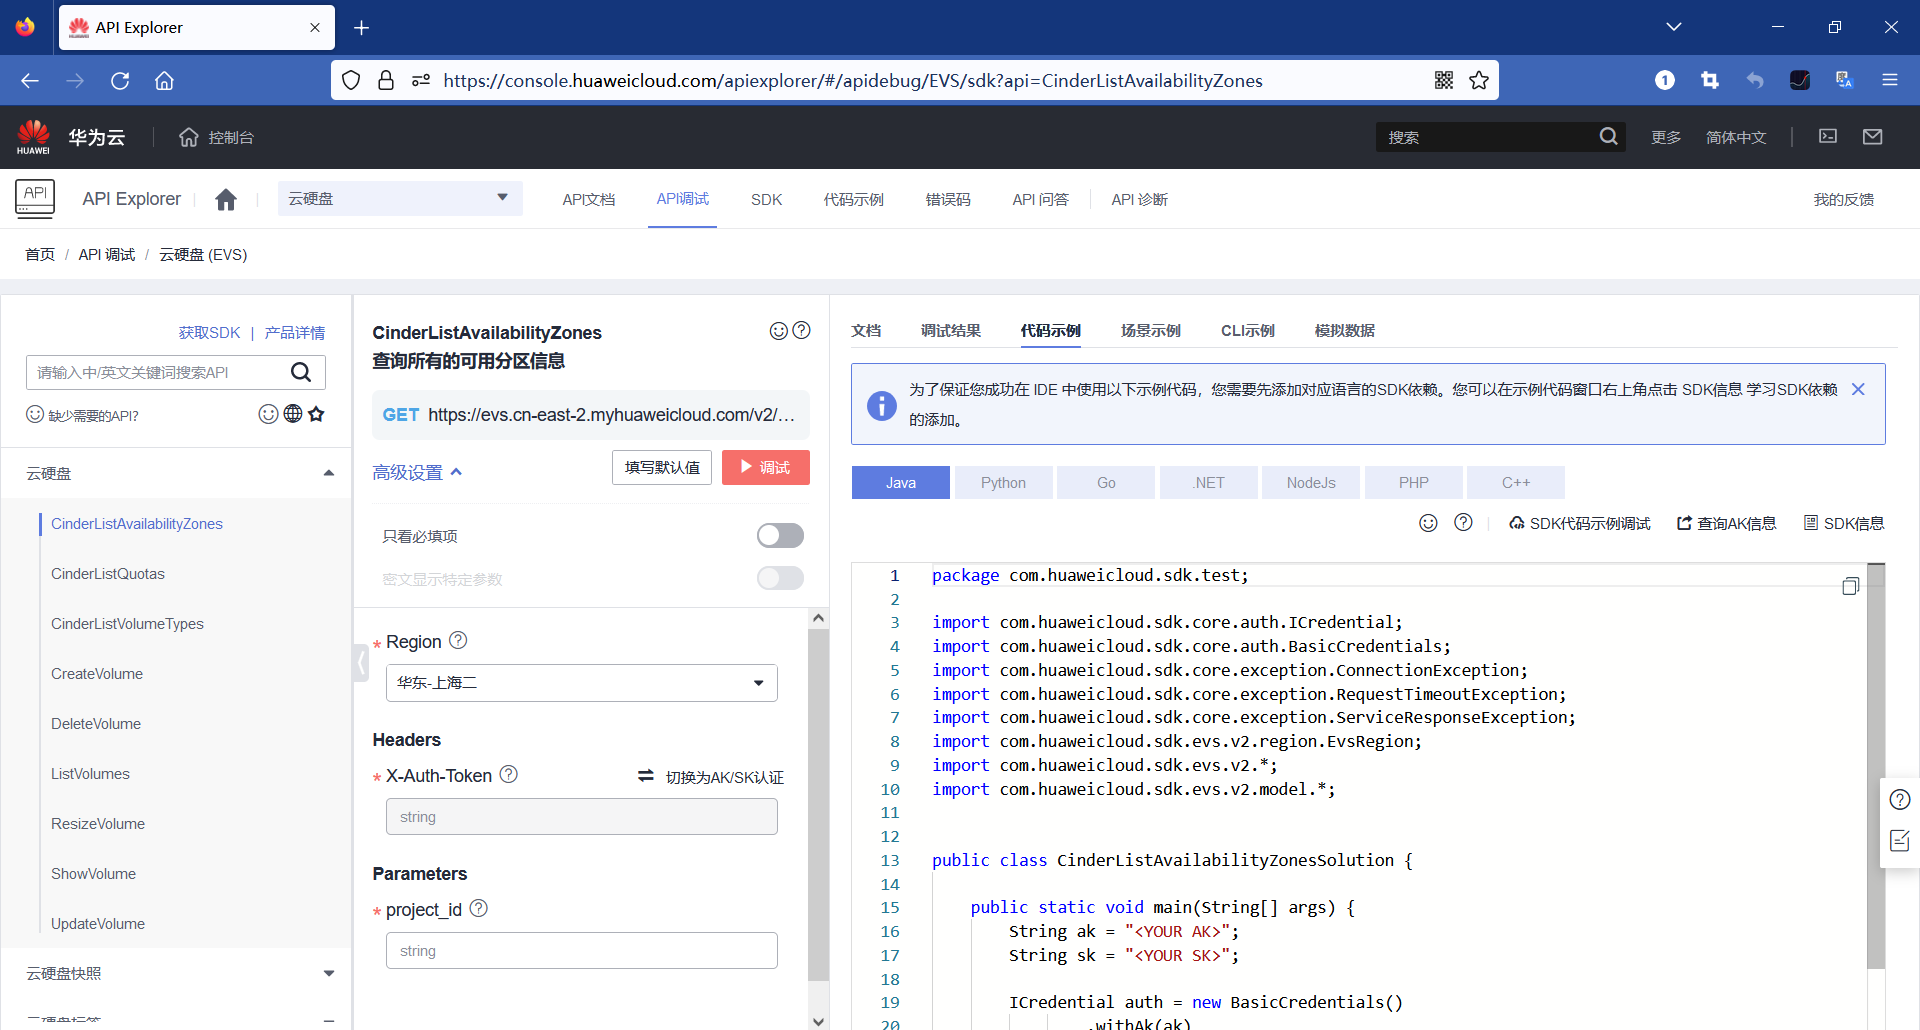Click the feedback smiley above the code
The image size is (1920, 1030).
click(1429, 523)
